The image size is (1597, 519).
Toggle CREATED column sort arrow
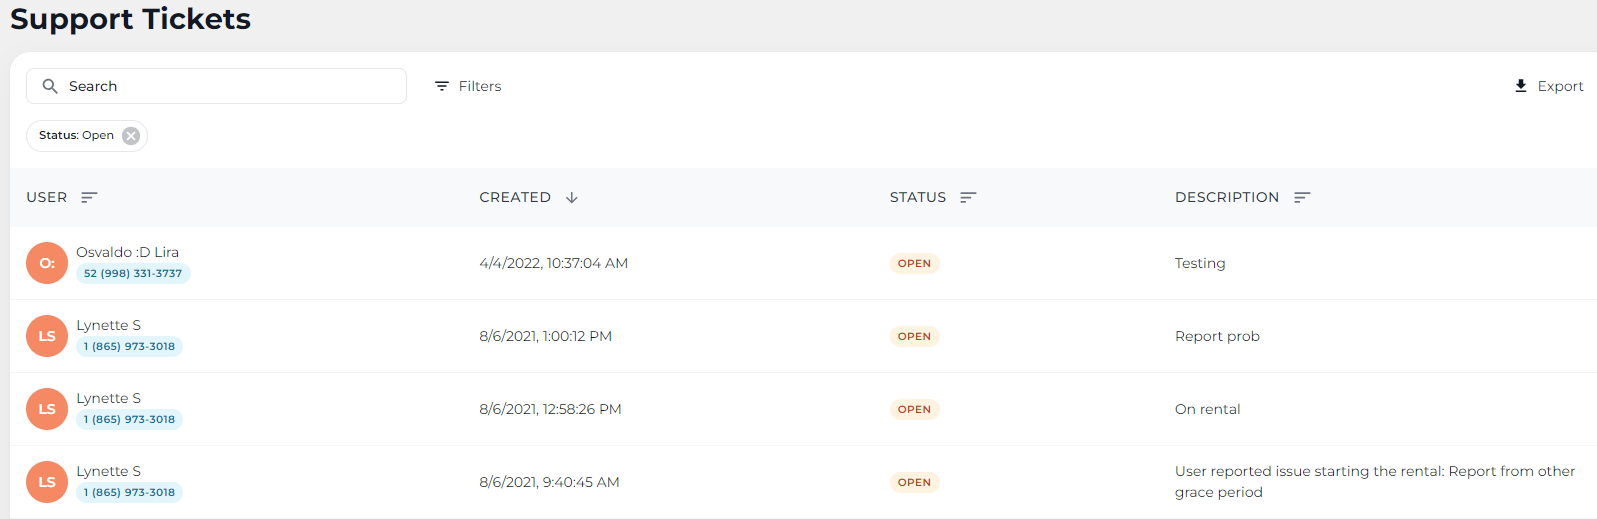[x=572, y=197]
